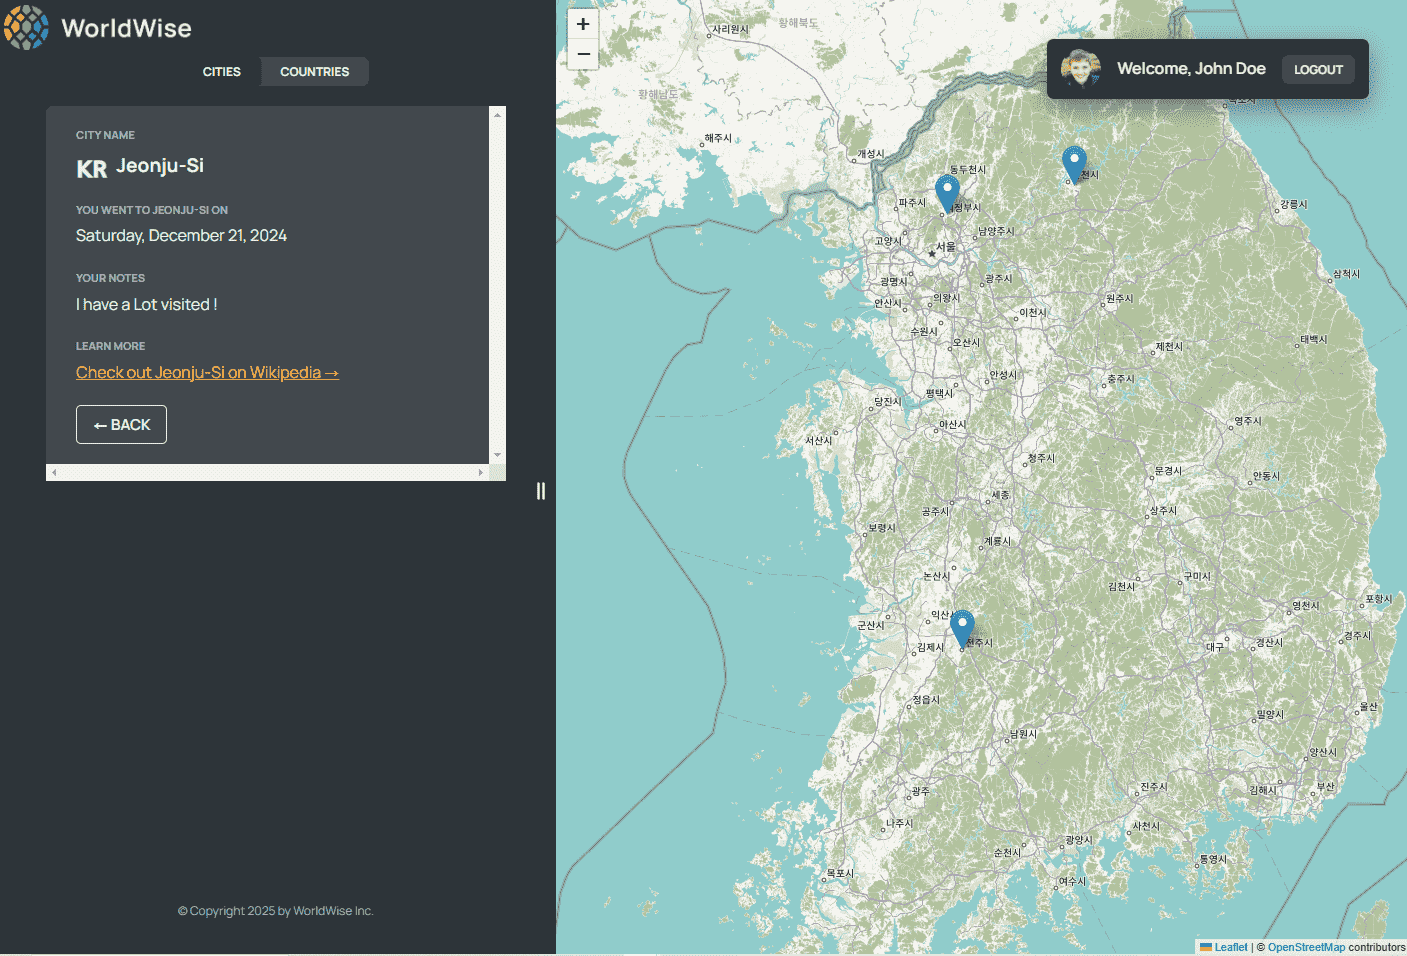1407x956 pixels.
Task: Click John Doe's avatar picture
Action: point(1081,69)
